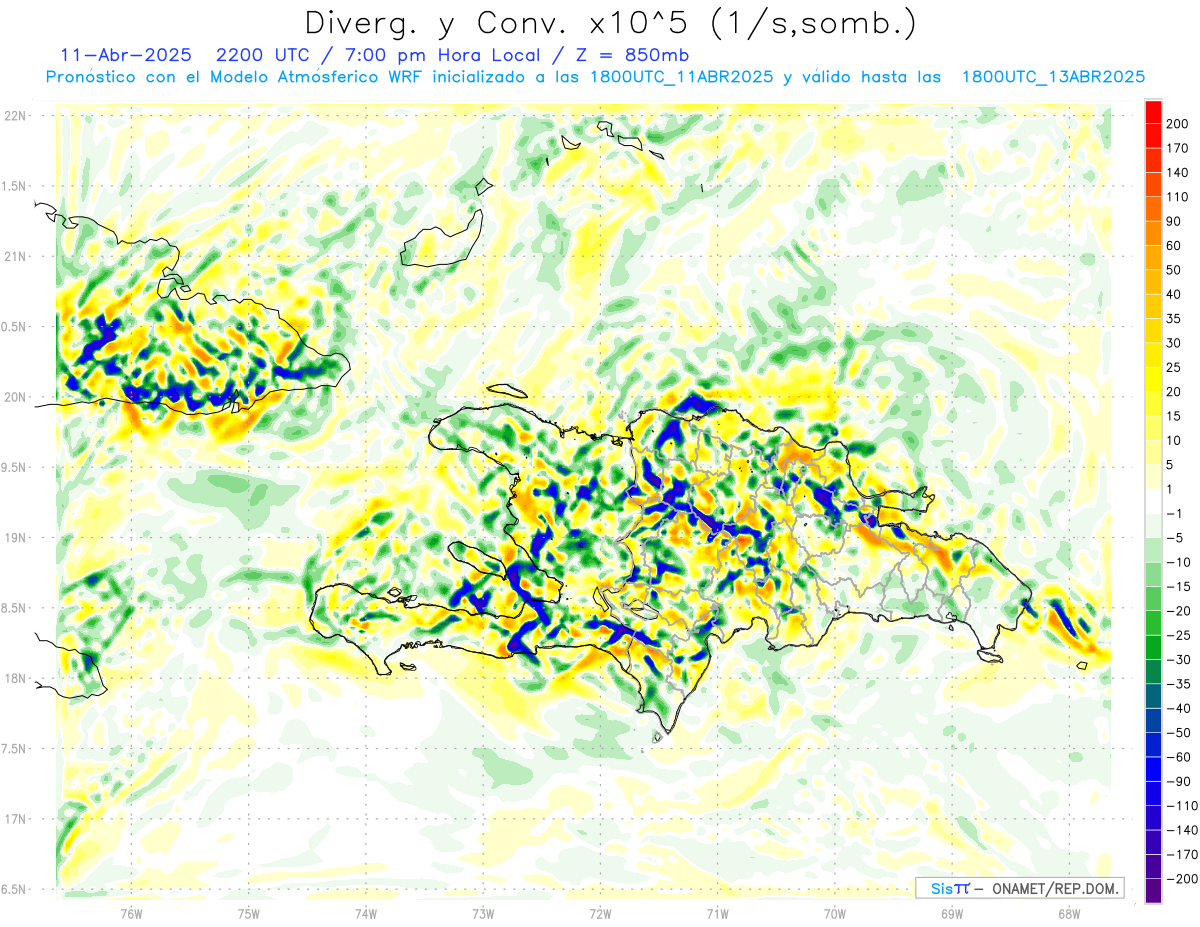
Task: Click the '-140' color bar label
Action: 1182,830
